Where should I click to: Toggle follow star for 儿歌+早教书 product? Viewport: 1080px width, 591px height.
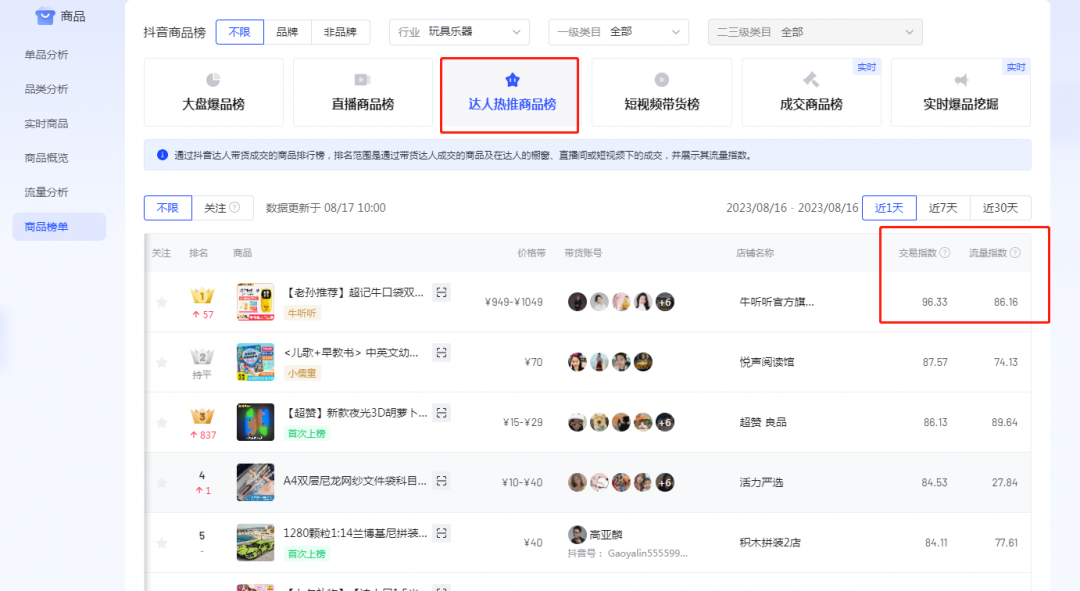[162, 362]
